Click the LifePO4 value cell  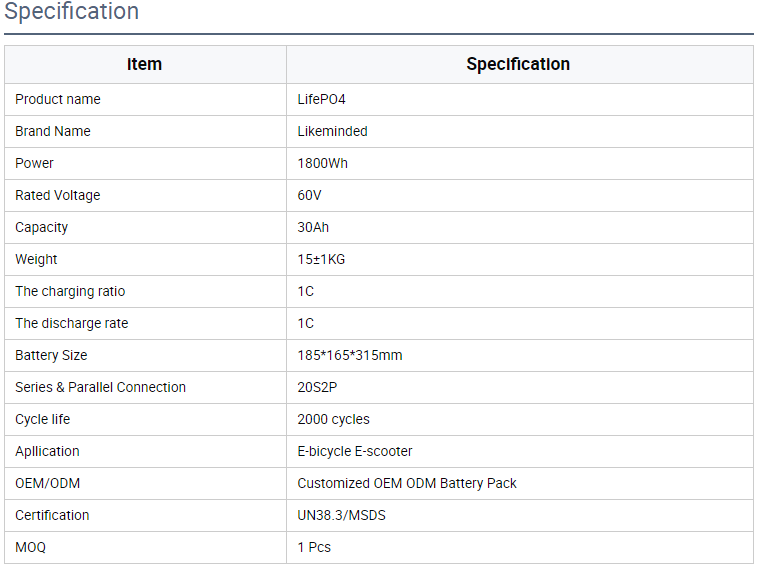pos(321,99)
